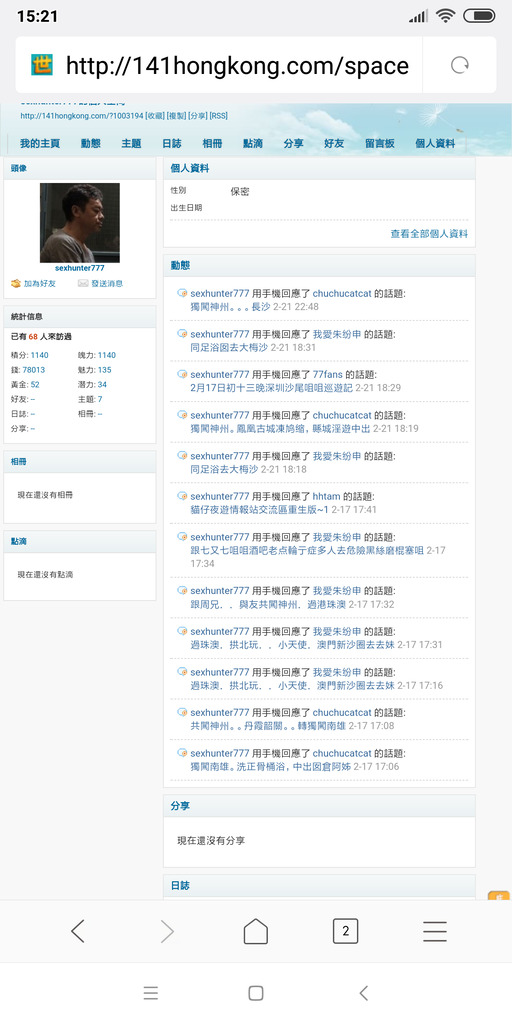Go back with browser back arrow

[x=78, y=931]
